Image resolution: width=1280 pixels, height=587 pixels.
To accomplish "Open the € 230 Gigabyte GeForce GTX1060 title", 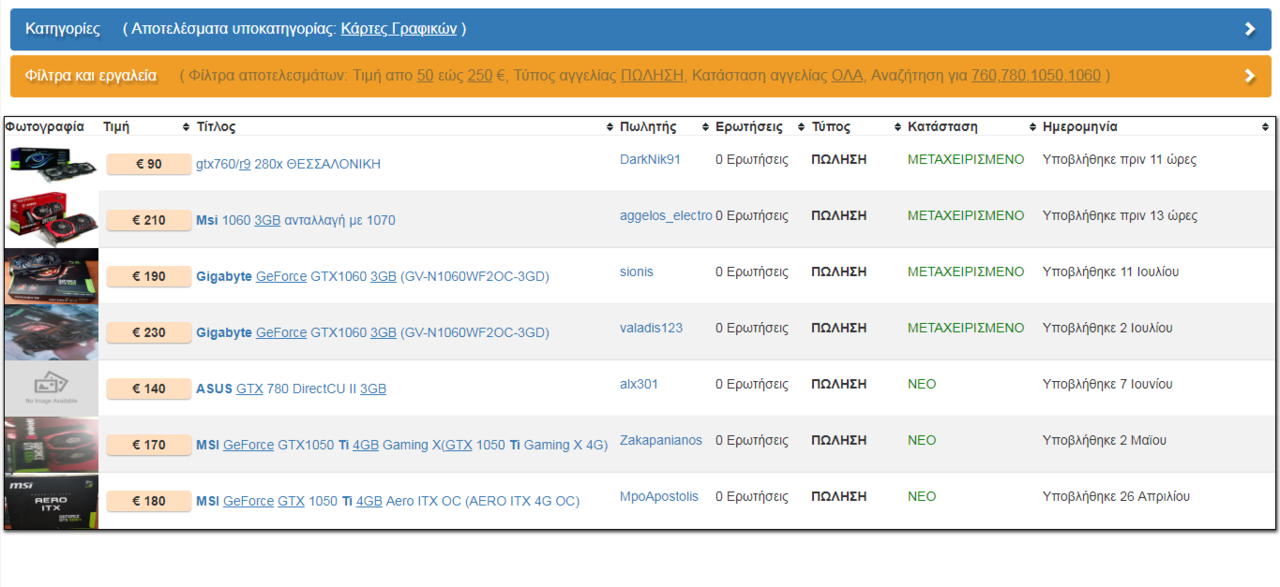I will 372,332.
